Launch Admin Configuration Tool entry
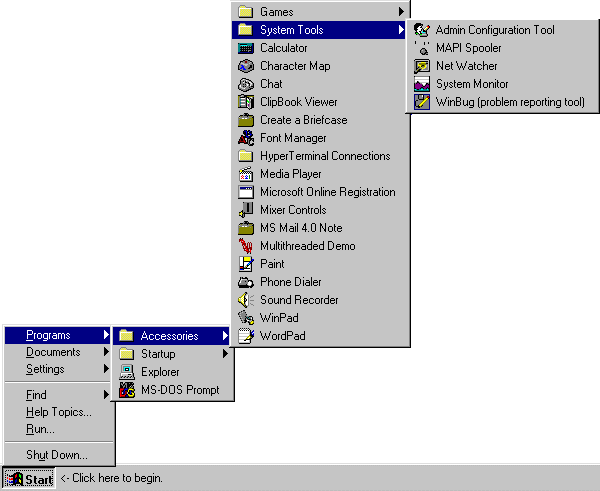The height and width of the screenshot is (491, 600). tap(502, 30)
